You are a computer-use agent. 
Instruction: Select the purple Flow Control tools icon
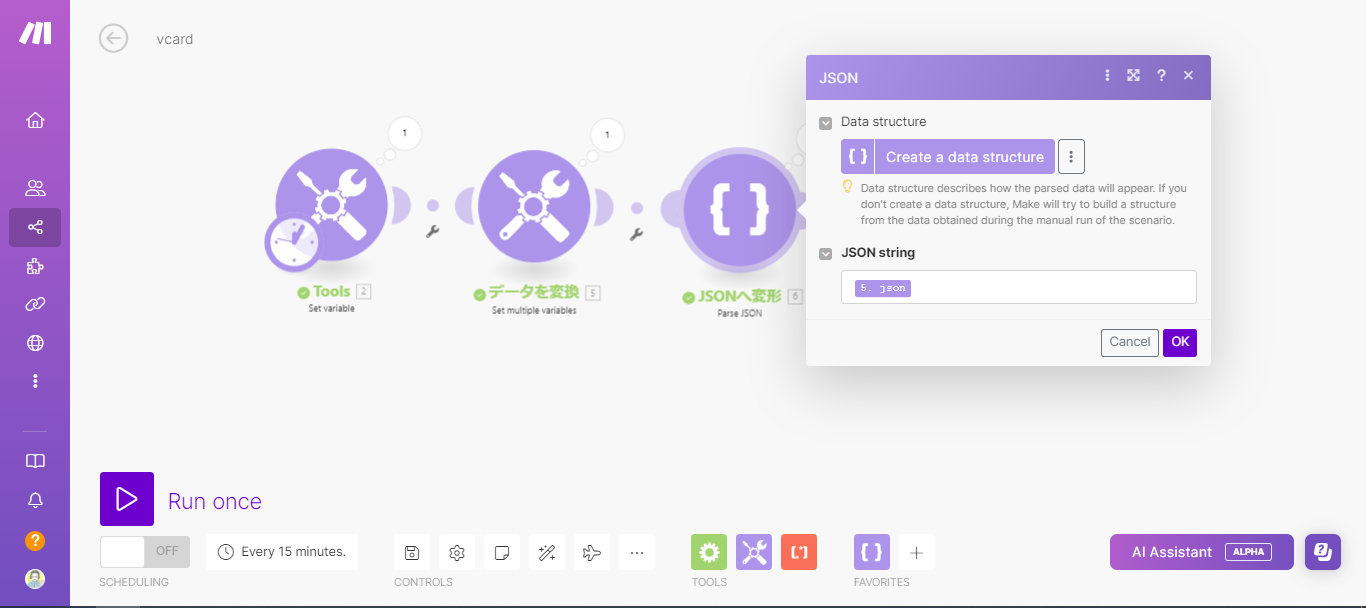pyautogui.click(x=753, y=551)
